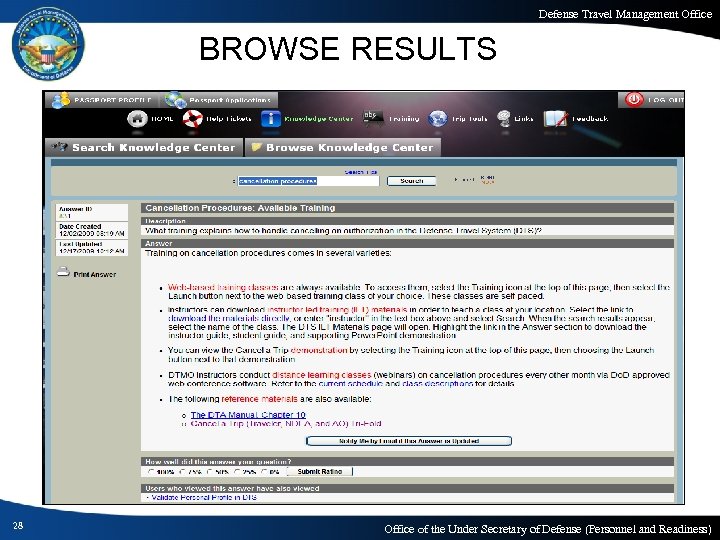Go to Home via the house icon

[x=137, y=119]
